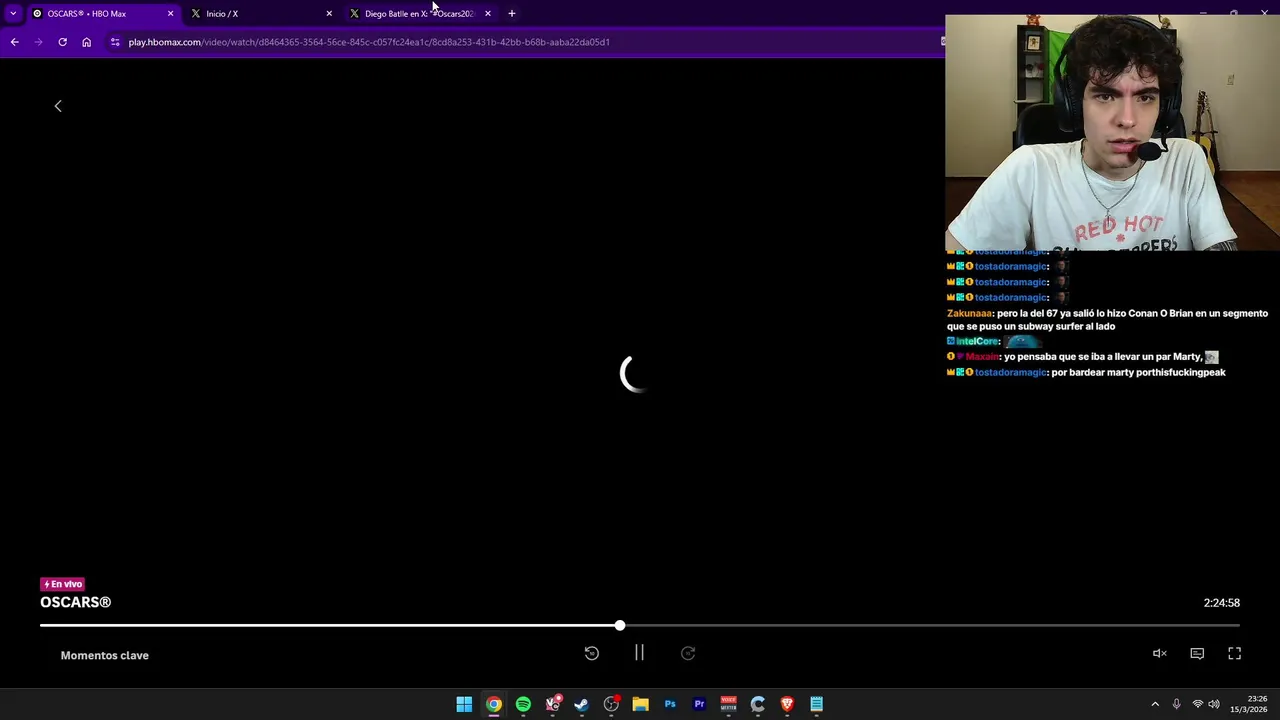The width and height of the screenshot is (1280, 720).
Task: Click the microphone tray icon
Action: click(1176, 704)
